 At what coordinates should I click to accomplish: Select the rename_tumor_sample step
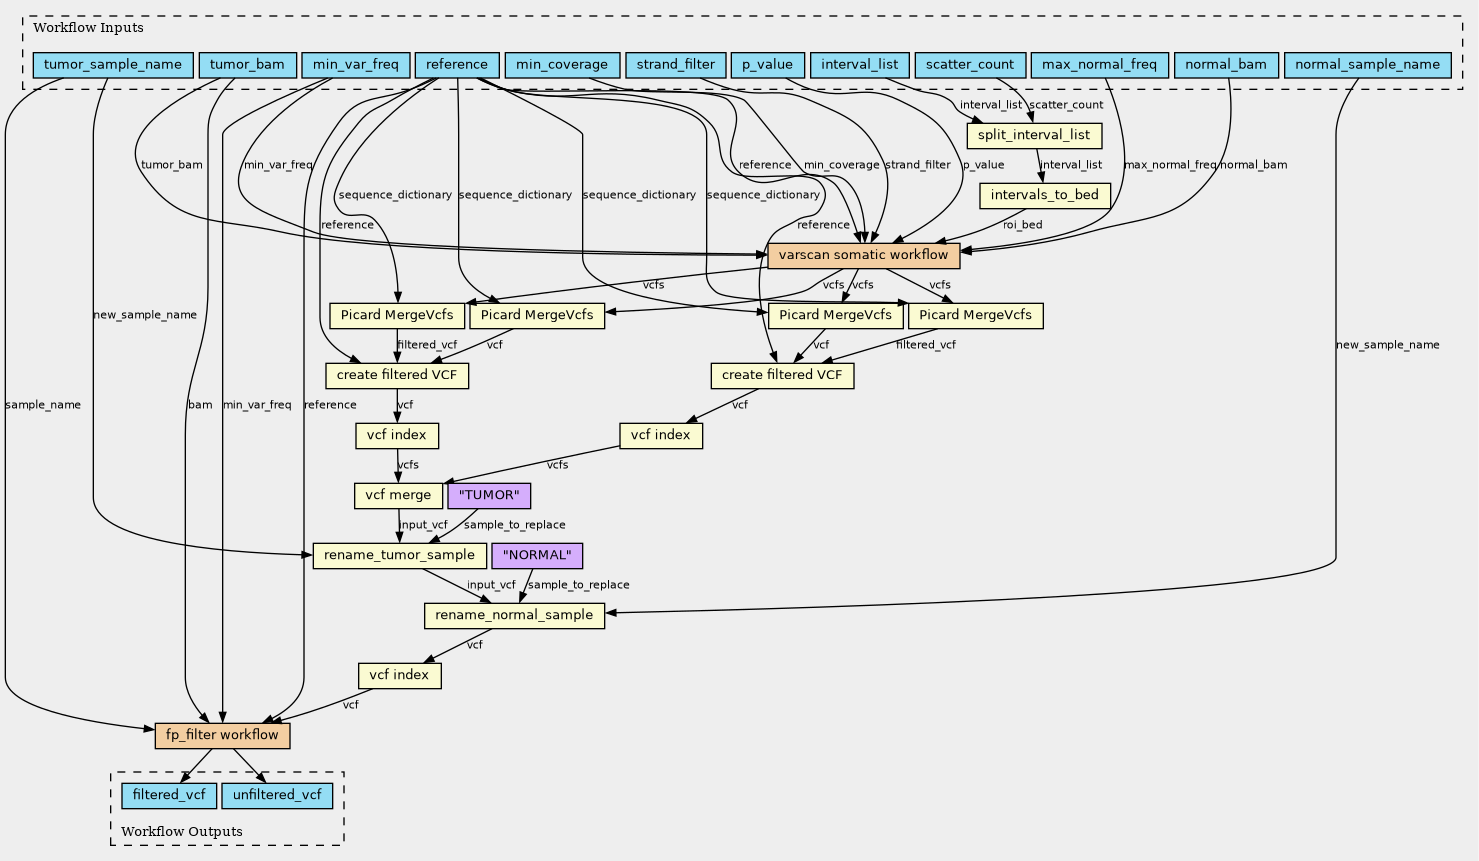[x=399, y=555]
